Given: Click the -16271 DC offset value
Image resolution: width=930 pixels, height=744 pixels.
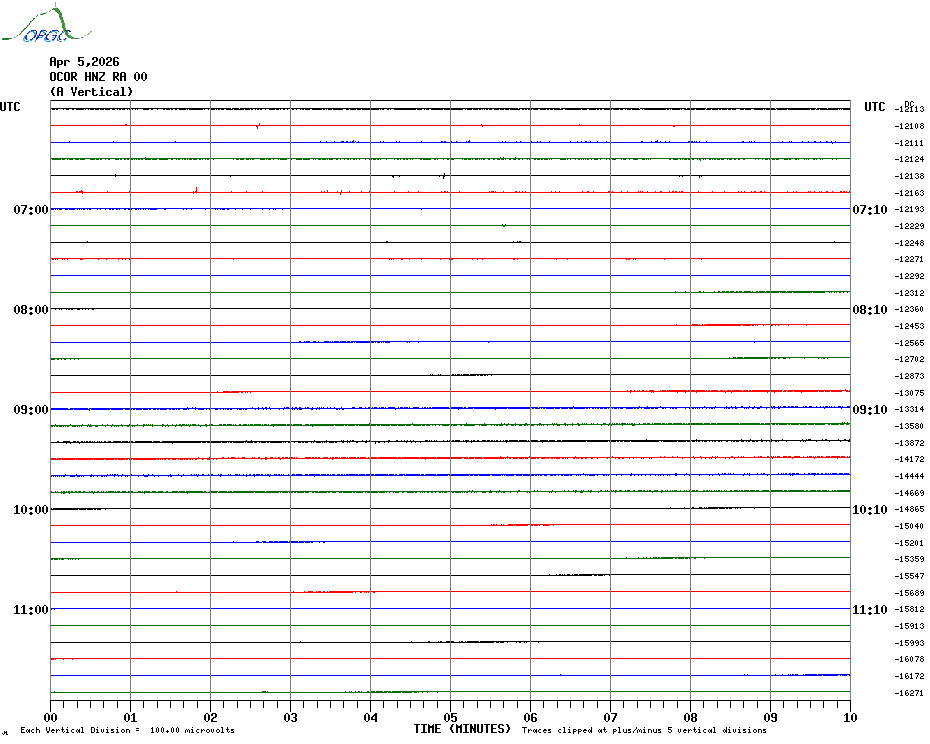Looking at the screenshot, I should (911, 693).
